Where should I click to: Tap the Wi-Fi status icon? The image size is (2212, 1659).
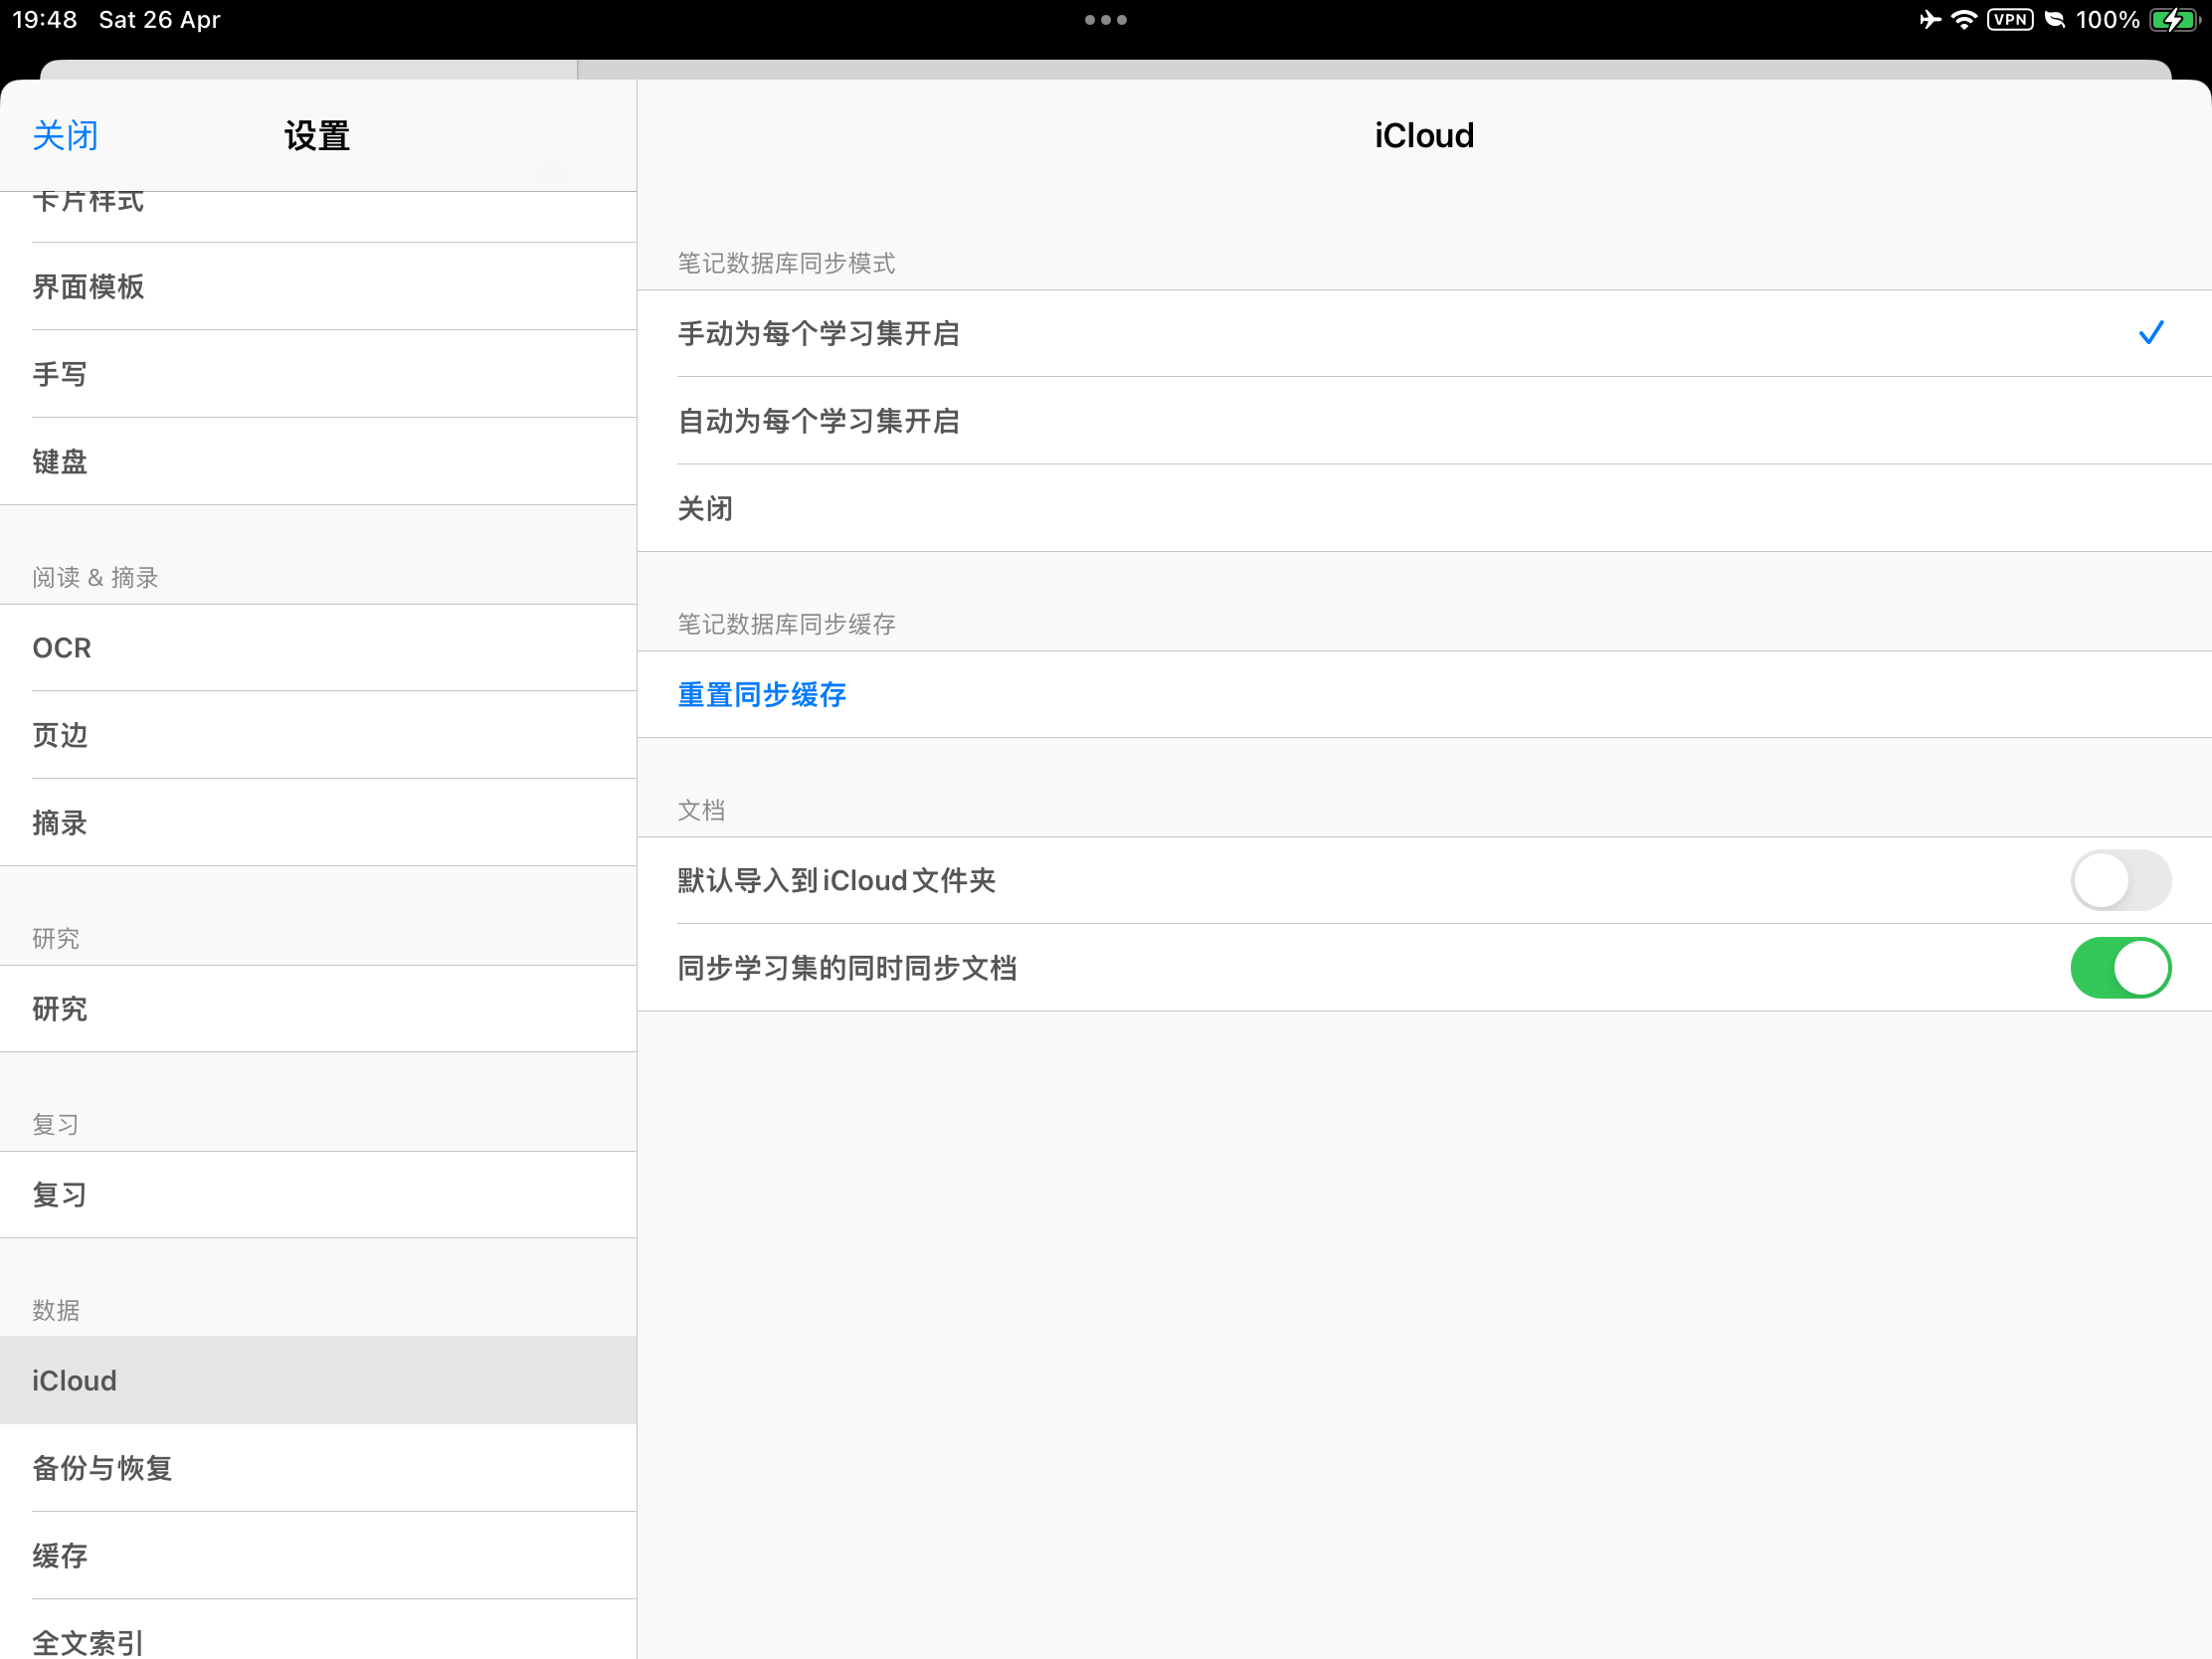point(1964,20)
